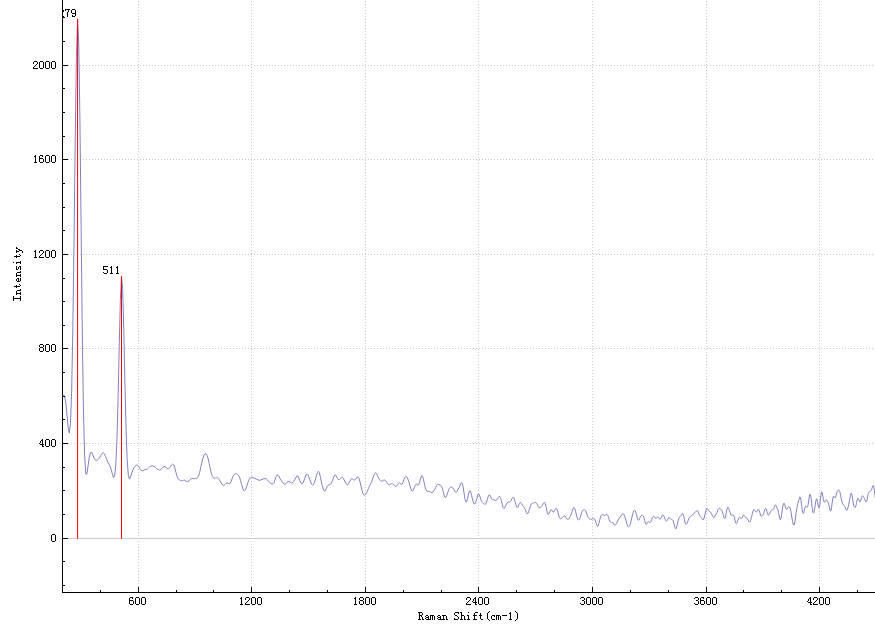Click the 1200 y-axis tick label
Viewport: 875px width, 630px height.
point(43,254)
